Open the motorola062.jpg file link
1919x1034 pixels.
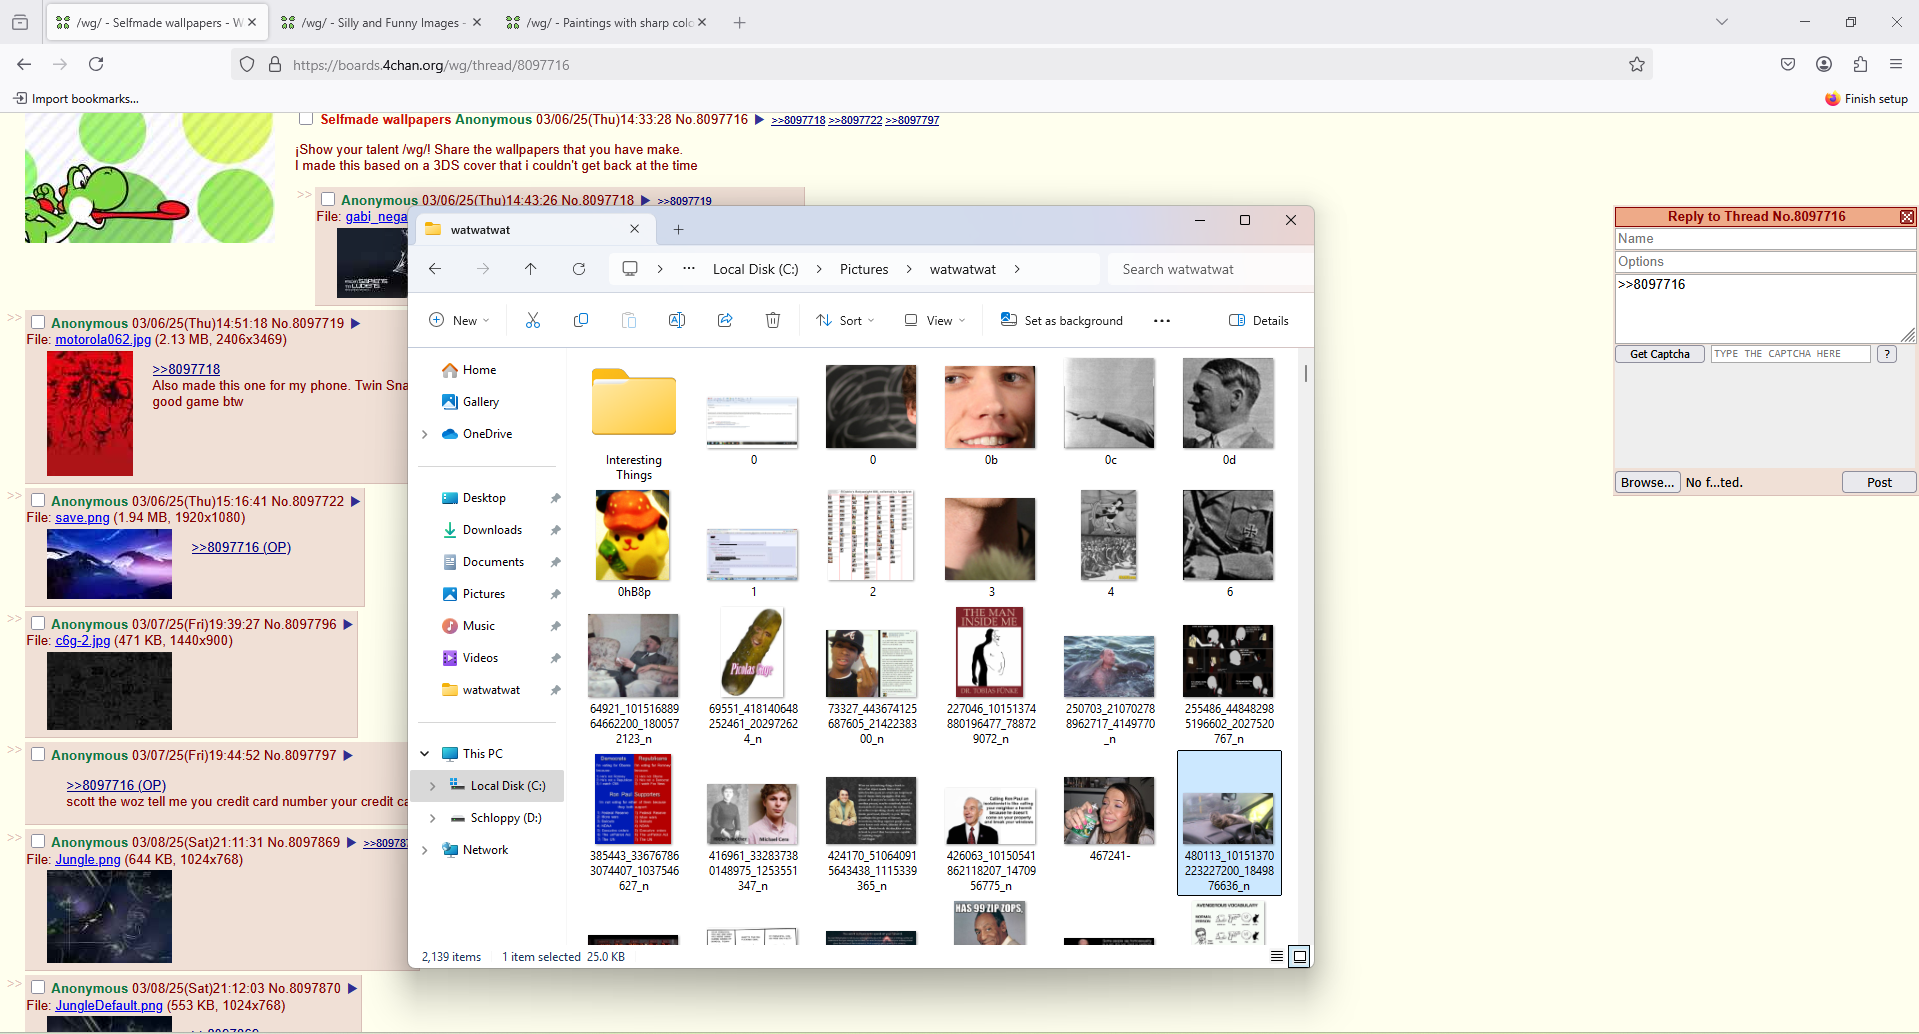pyautogui.click(x=103, y=339)
